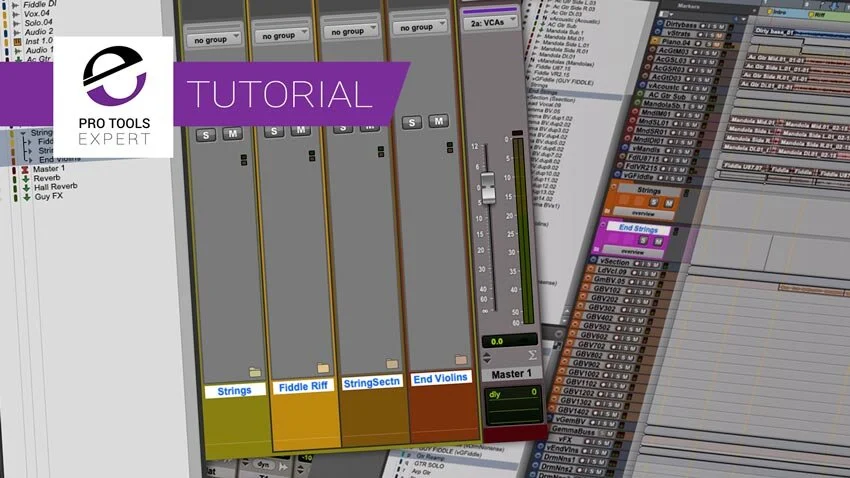This screenshot has height=478, width=850.
Task: Click the audio track icon beside Solo.04
Action: click(17, 24)
